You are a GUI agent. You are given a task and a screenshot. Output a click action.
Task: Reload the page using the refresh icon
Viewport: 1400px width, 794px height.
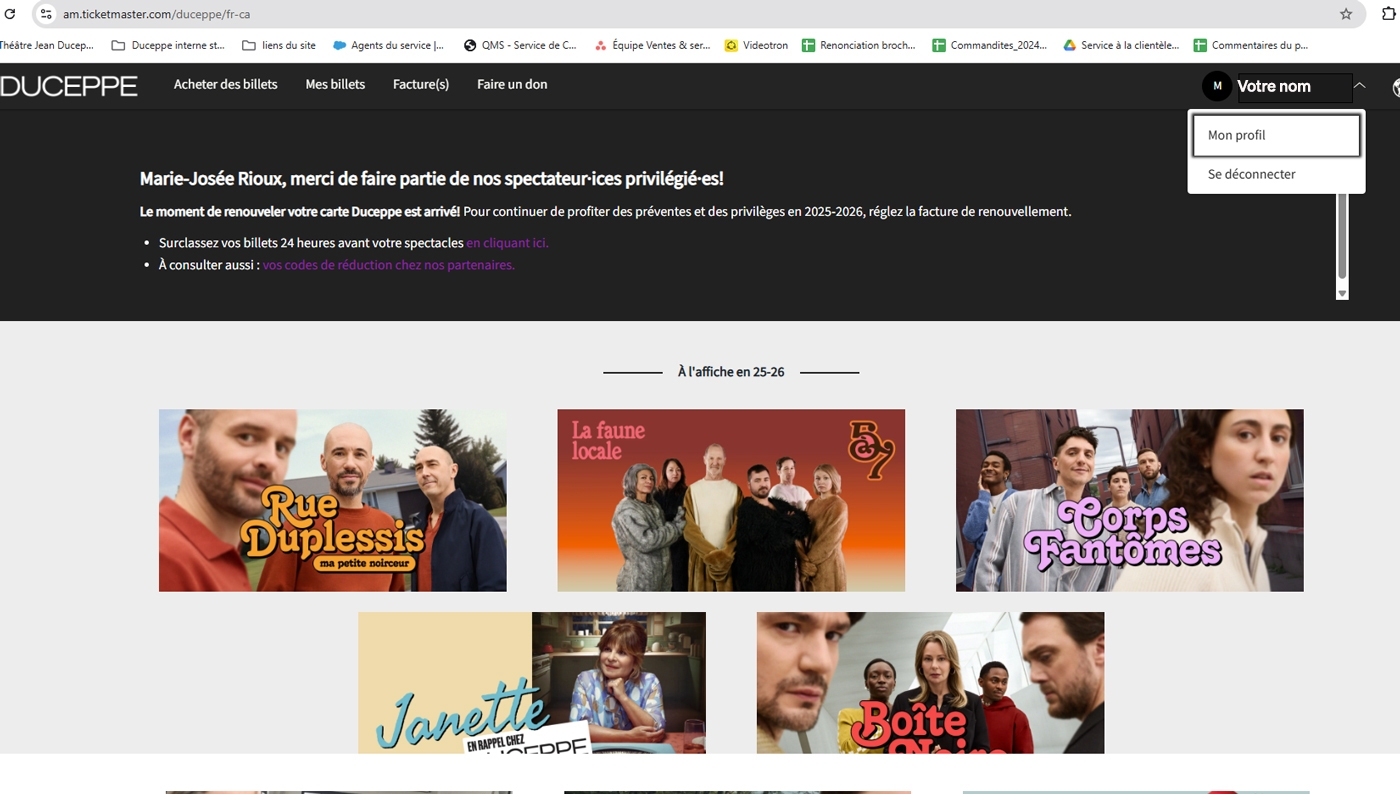(x=10, y=14)
